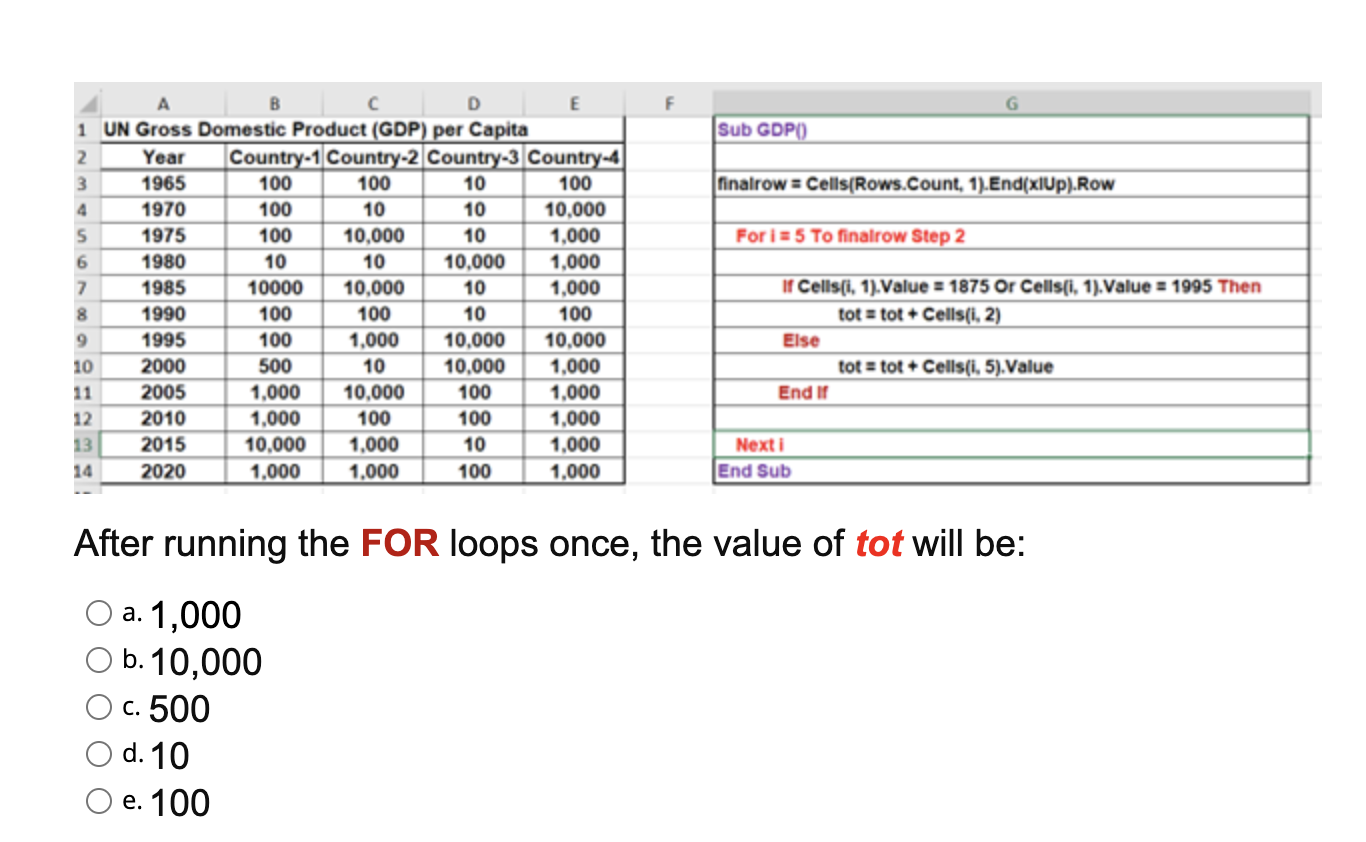The width and height of the screenshot is (1366, 842).
Task: Click the 'Country-3' header cell
Action: click(x=474, y=158)
